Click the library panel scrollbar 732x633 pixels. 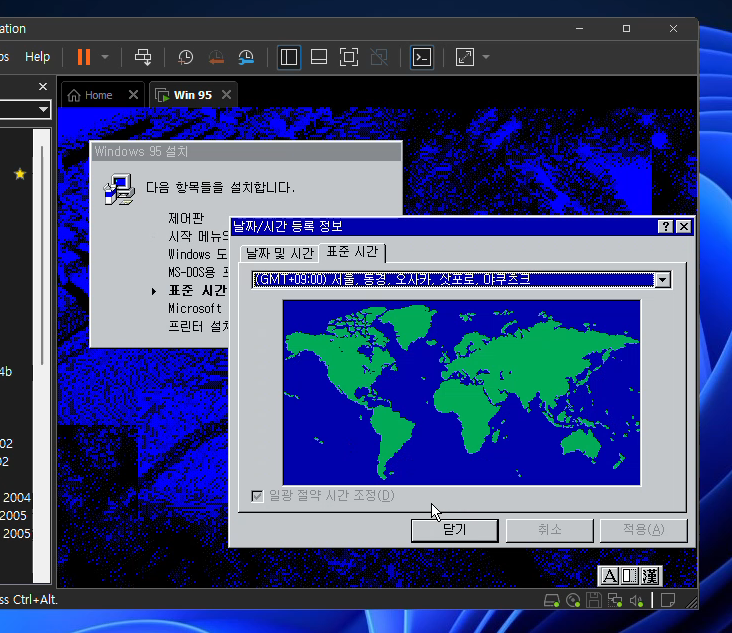[x=42, y=255]
